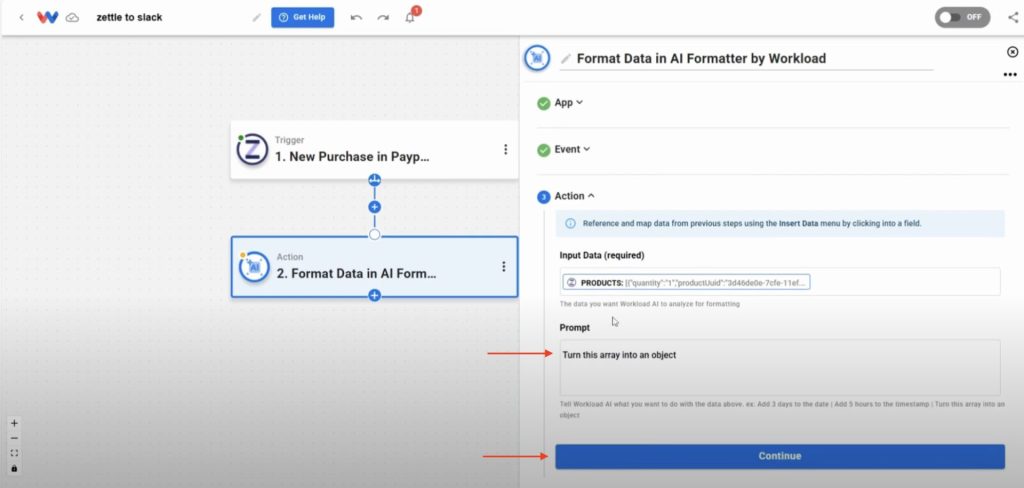Zoom out on the canvas
The height and width of the screenshot is (488, 1024).
click(x=14, y=438)
